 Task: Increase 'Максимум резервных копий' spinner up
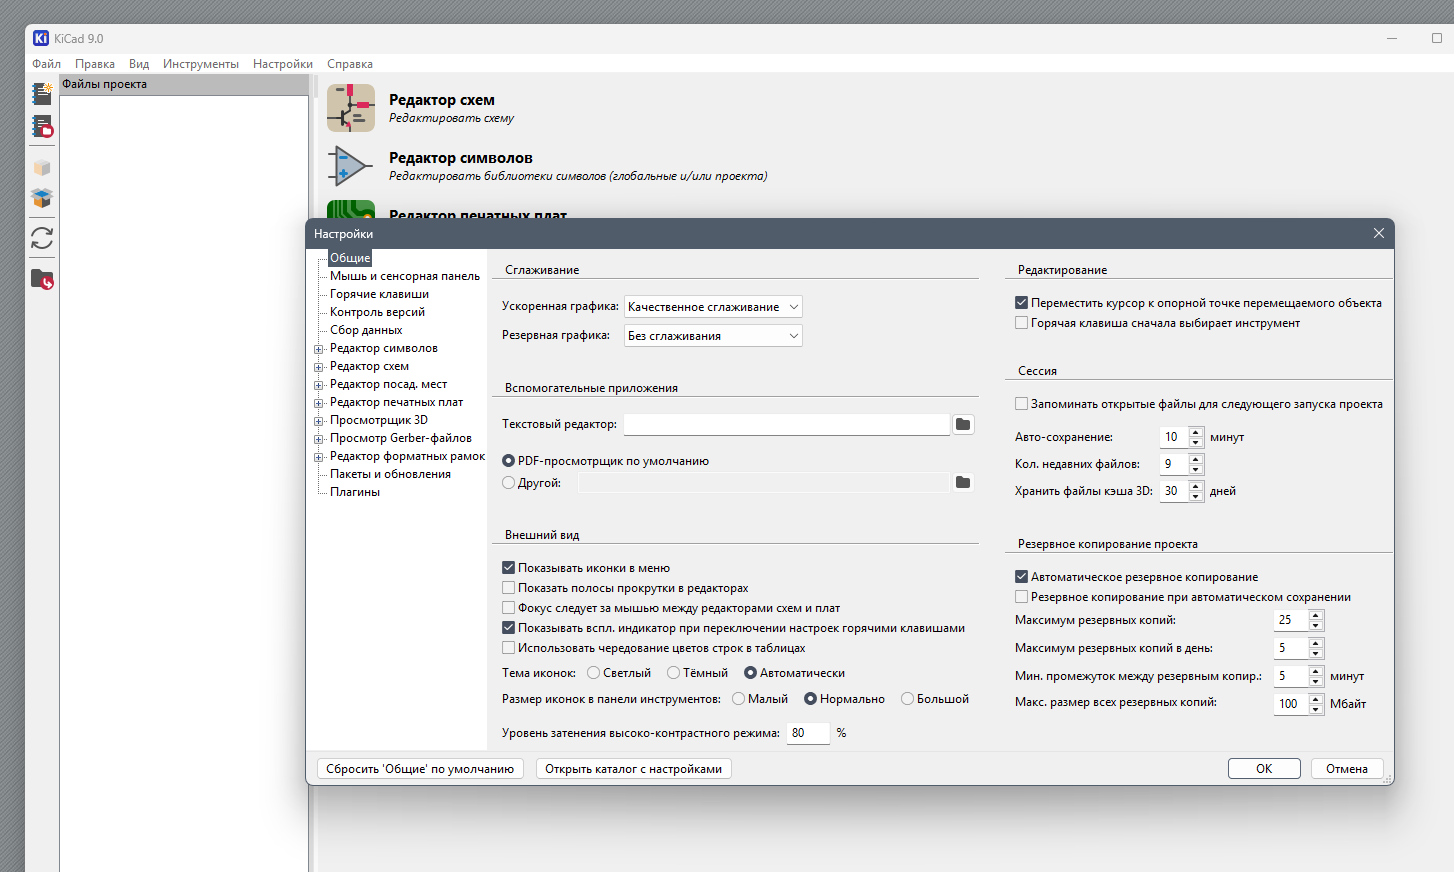[x=1316, y=615]
